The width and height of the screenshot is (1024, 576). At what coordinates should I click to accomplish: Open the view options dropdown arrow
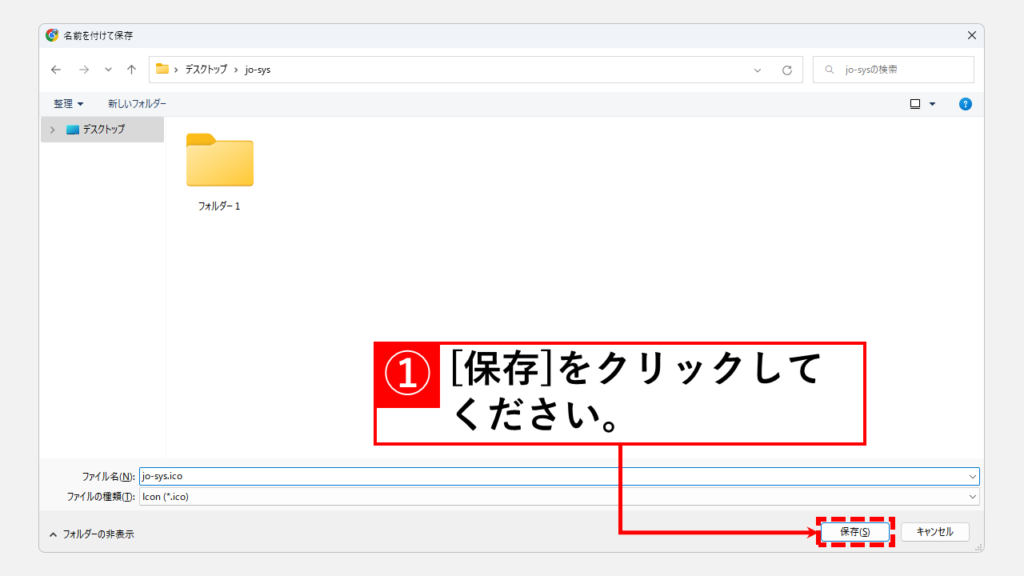[x=933, y=104]
